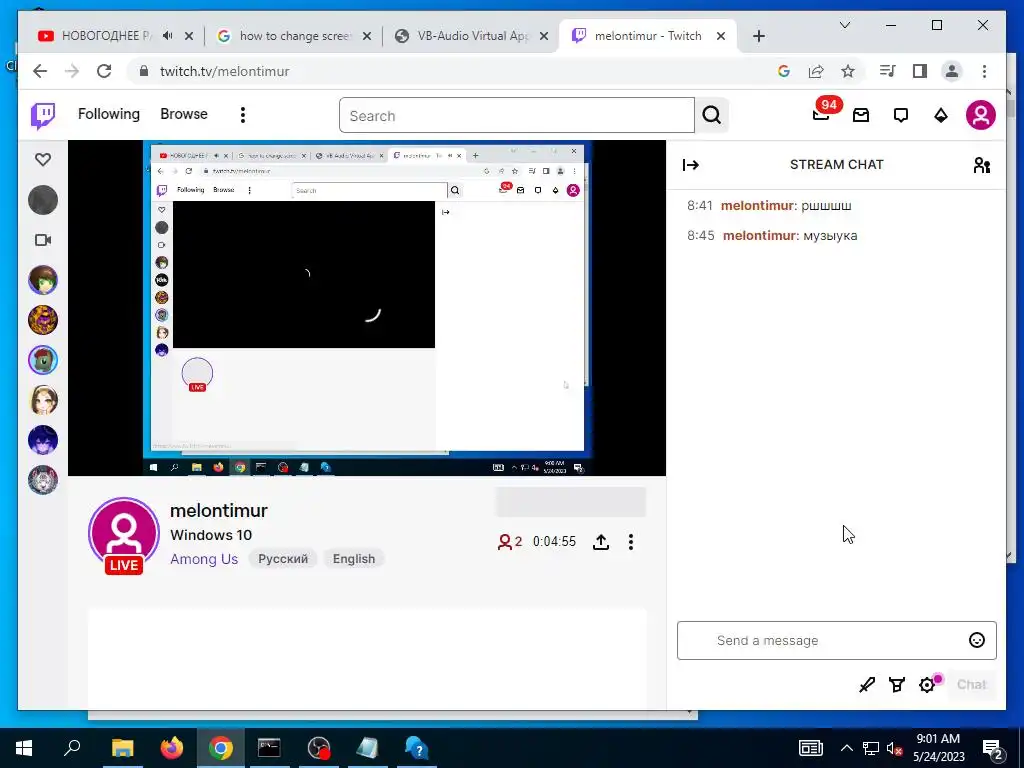This screenshot has width=1024, height=768.
Task: Click melontimur name in 8:41 message
Action: coord(757,206)
